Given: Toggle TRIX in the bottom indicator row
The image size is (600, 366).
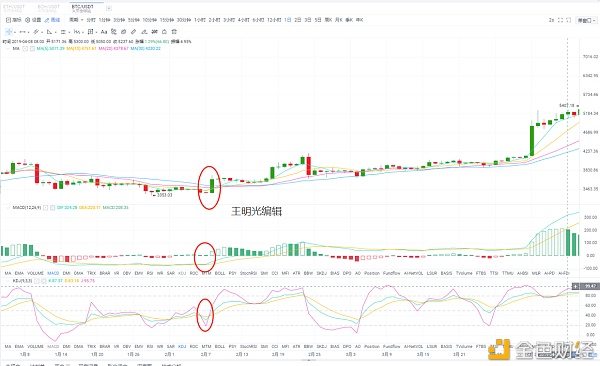Looking at the screenshot, I should click(x=91, y=346).
